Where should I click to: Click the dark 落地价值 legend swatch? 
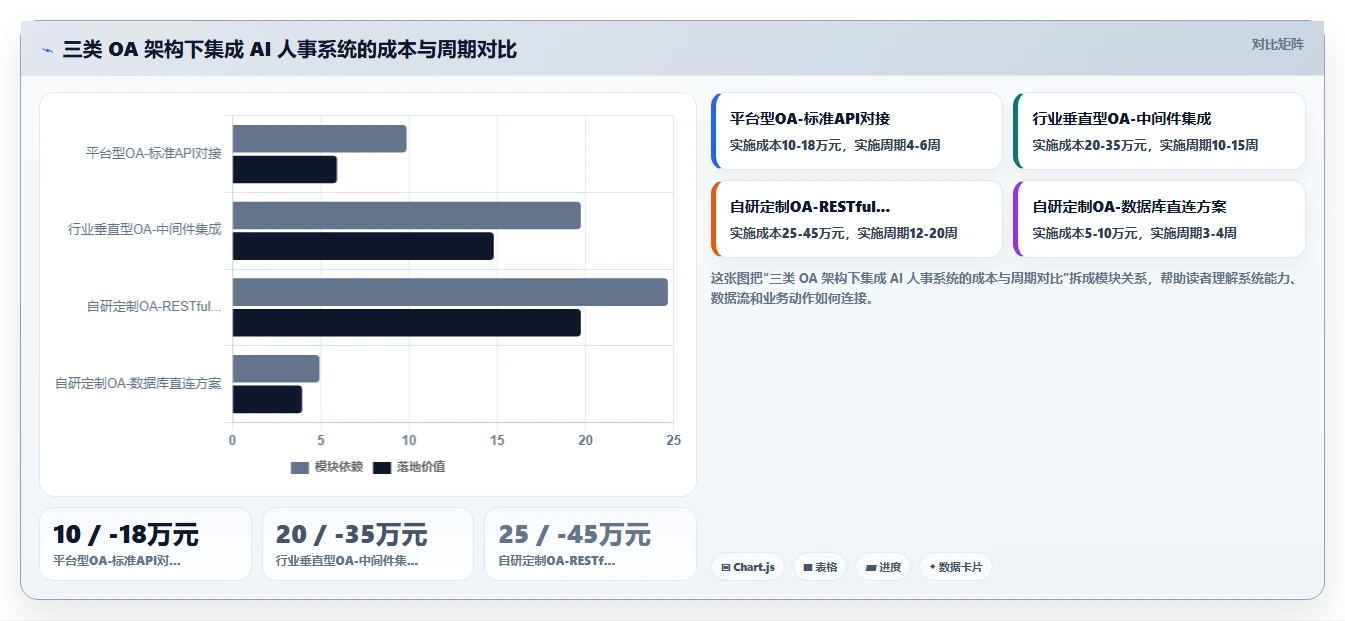point(382,467)
